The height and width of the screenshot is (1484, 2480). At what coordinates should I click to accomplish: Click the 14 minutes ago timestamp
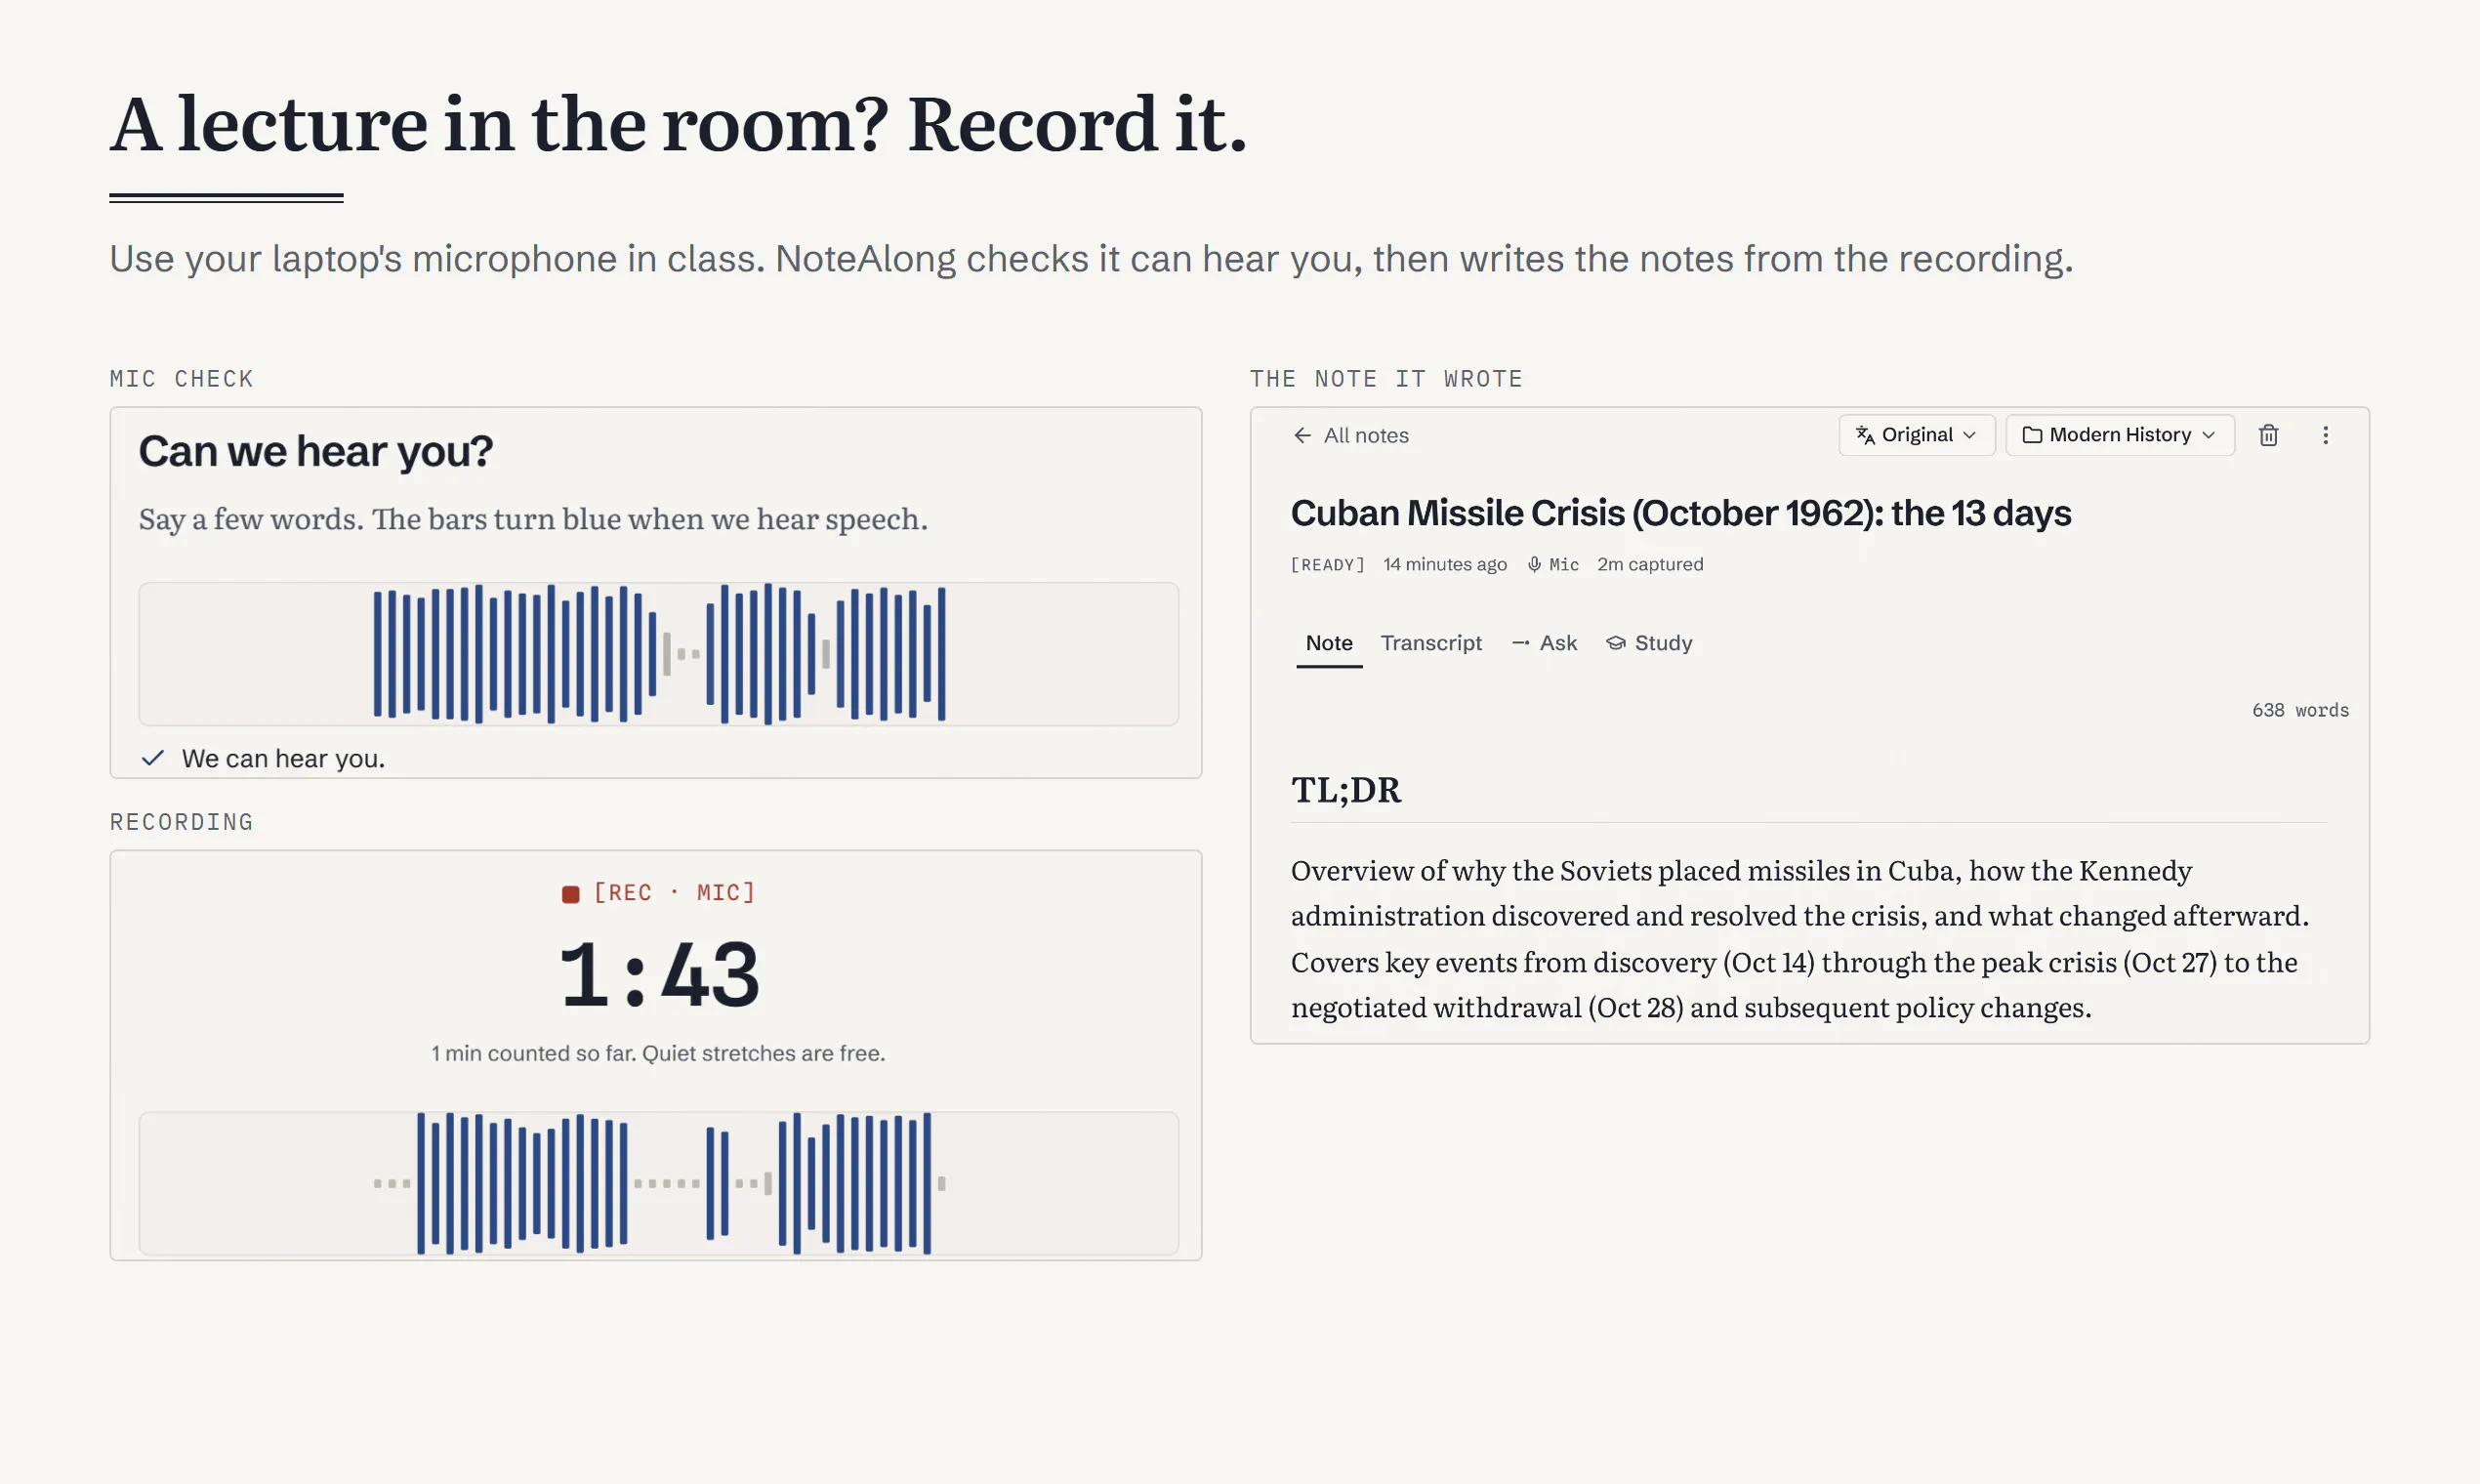pos(1444,564)
